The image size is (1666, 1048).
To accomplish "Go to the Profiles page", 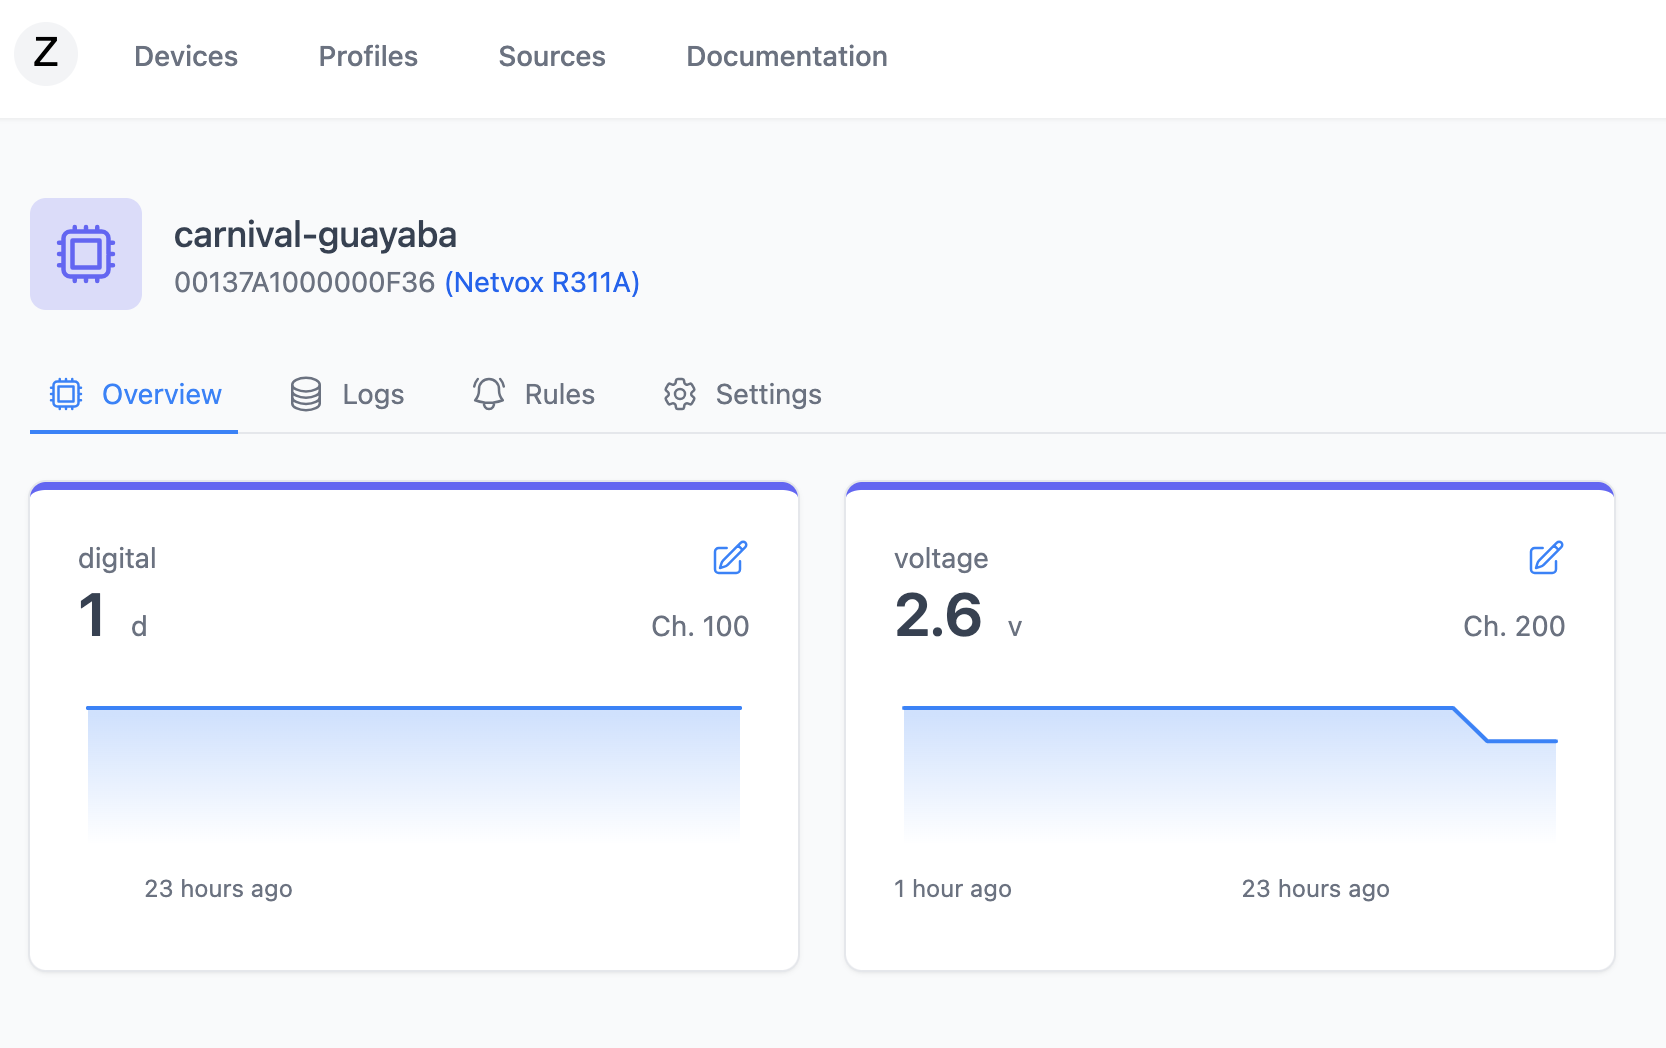I will [368, 56].
